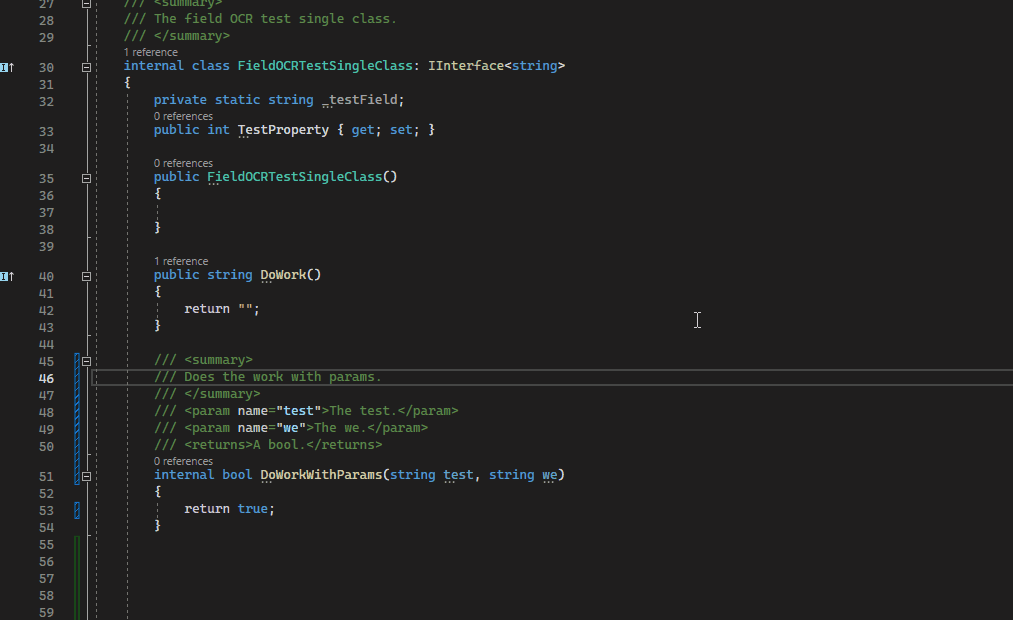
Task: Collapse the summary comment block at line 45
Action: click(86, 362)
